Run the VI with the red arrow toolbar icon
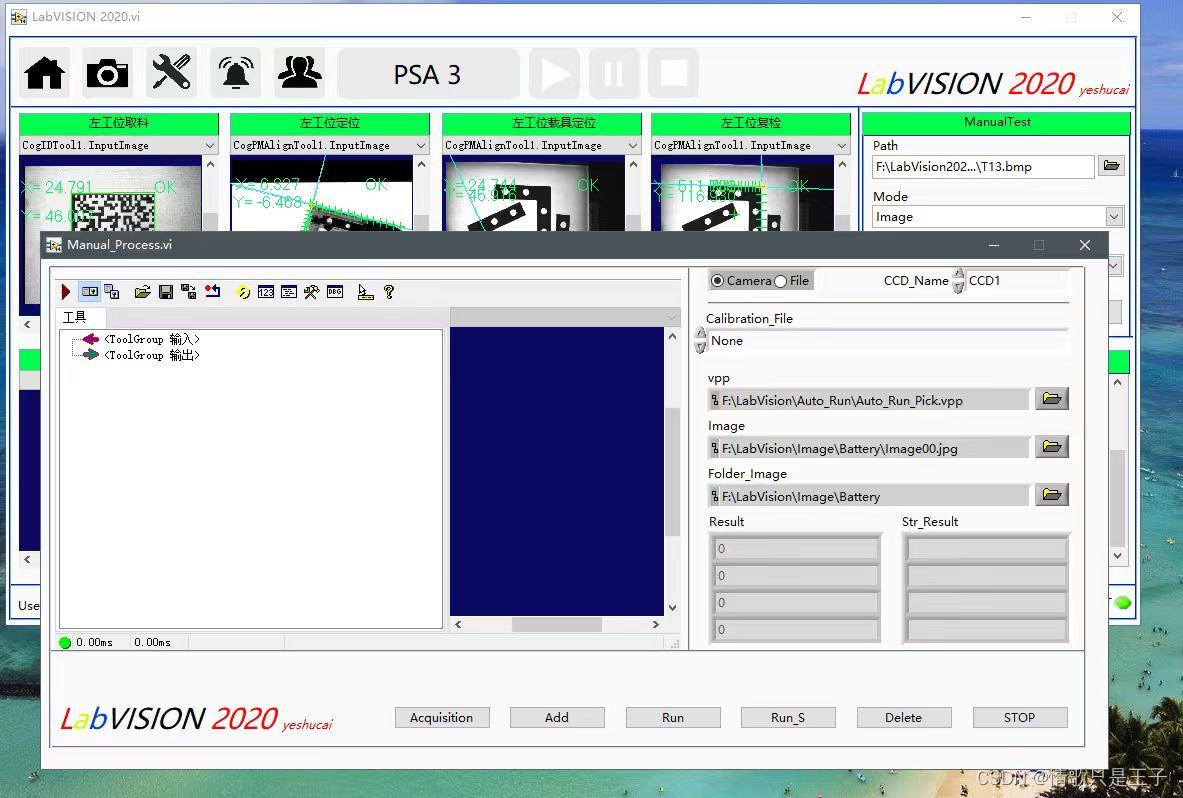Image resolution: width=1183 pixels, height=798 pixels. [x=66, y=291]
